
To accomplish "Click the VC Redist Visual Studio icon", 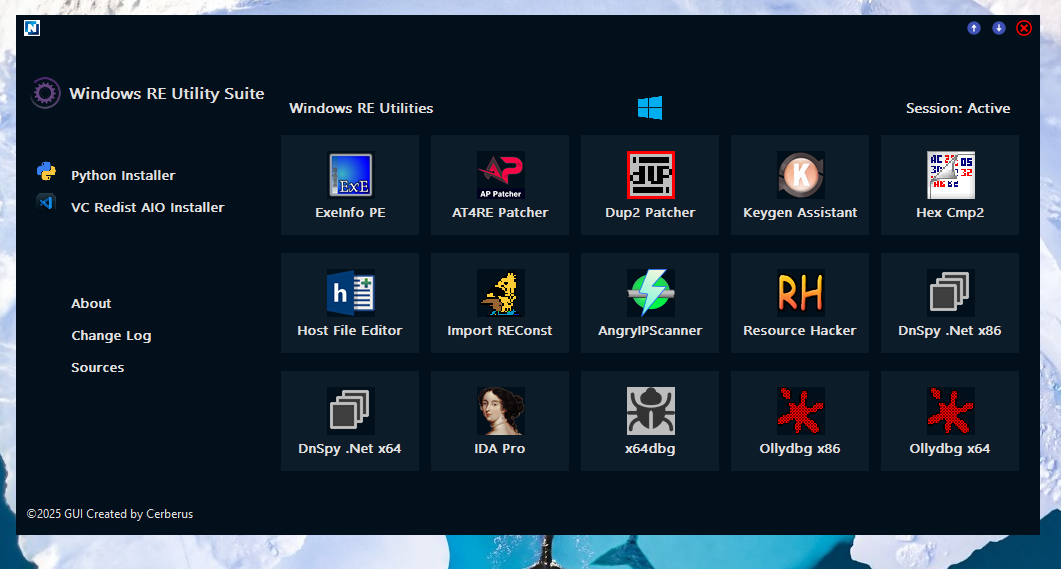I will pos(46,202).
